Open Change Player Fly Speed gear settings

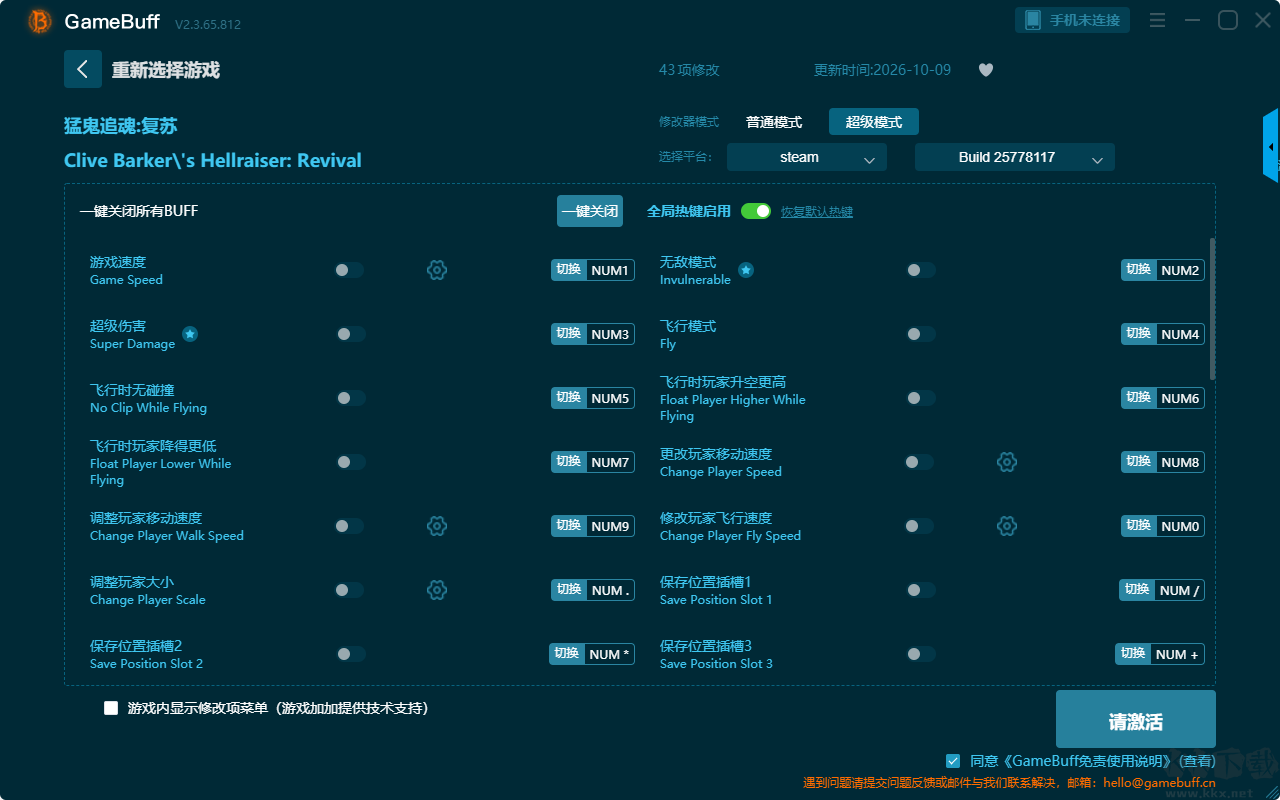[x=1007, y=526]
